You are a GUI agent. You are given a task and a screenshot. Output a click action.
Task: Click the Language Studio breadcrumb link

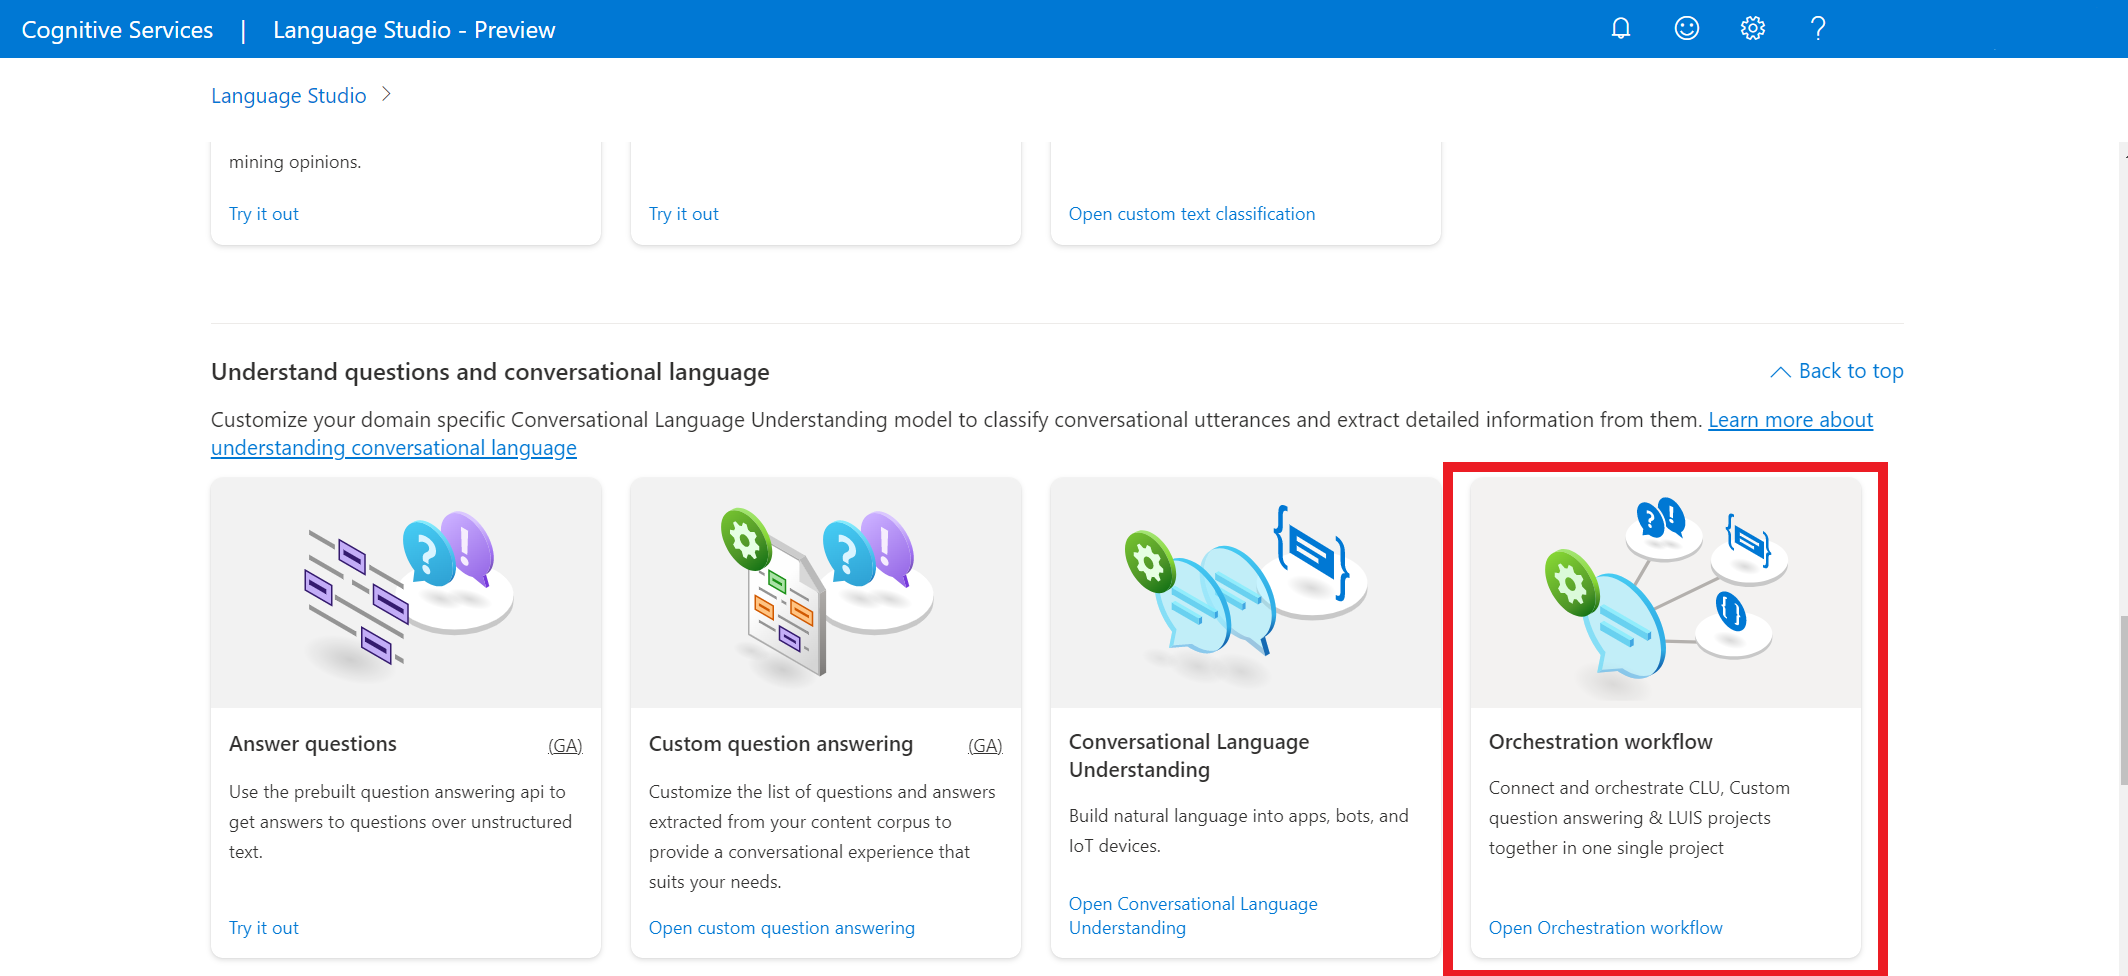pos(289,96)
